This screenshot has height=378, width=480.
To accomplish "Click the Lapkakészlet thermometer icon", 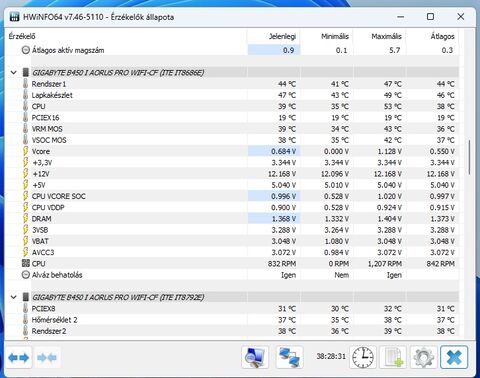I will coord(25,95).
